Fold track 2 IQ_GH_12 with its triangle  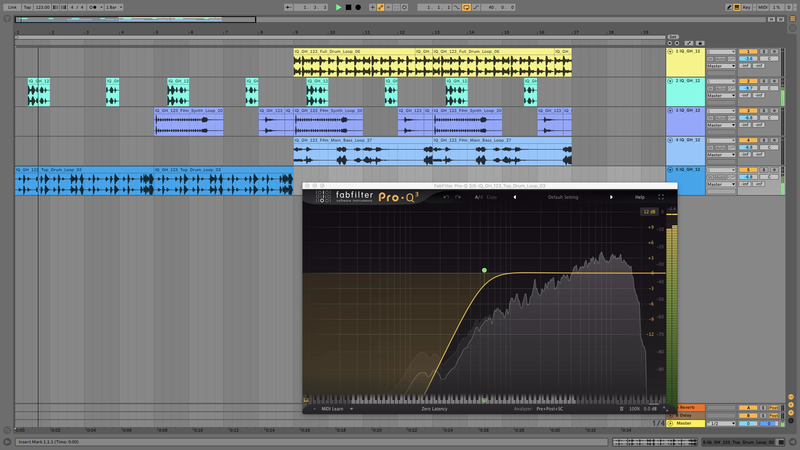(670, 81)
